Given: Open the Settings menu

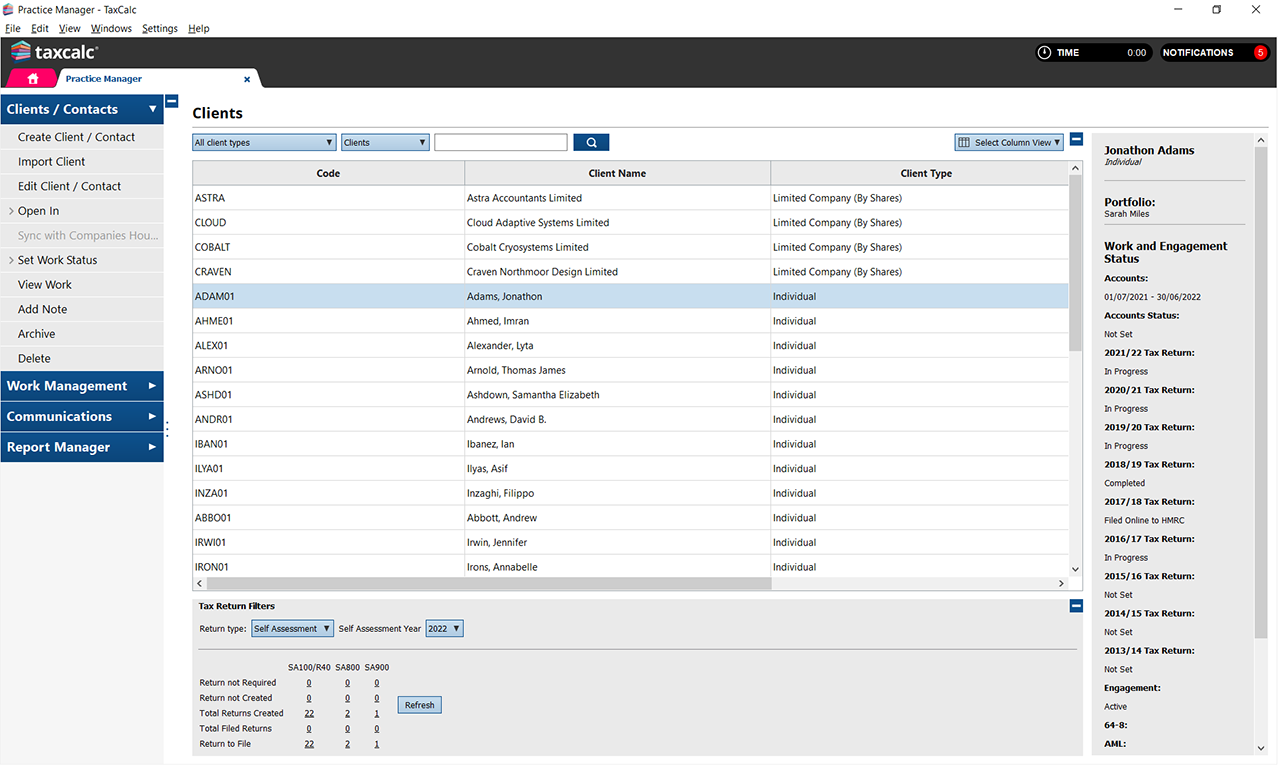Looking at the screenshot, I should coord(160,28).
